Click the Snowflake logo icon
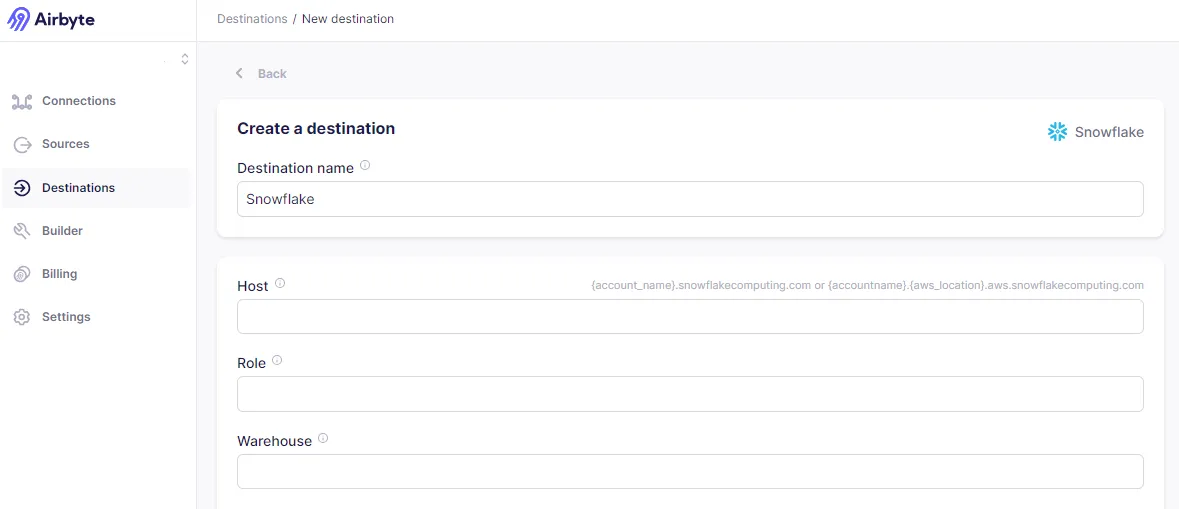Image resolution: width=1179 pixels, height=509 pixels. point(1058,132)
